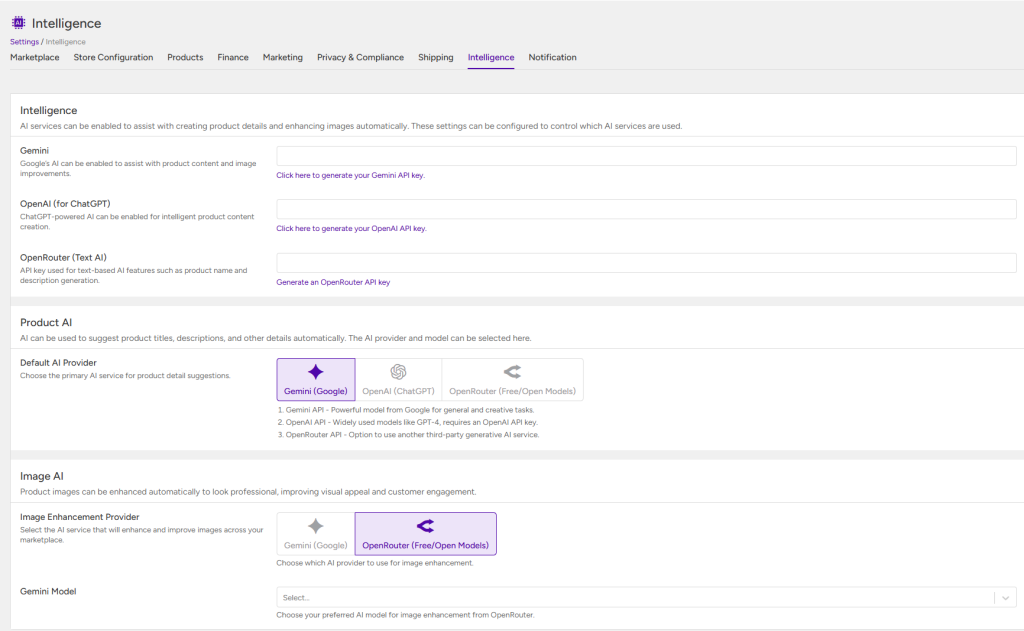Go to the Store Configuration tab
Viewport: 1024px width, 631px height.
(114, 57)
